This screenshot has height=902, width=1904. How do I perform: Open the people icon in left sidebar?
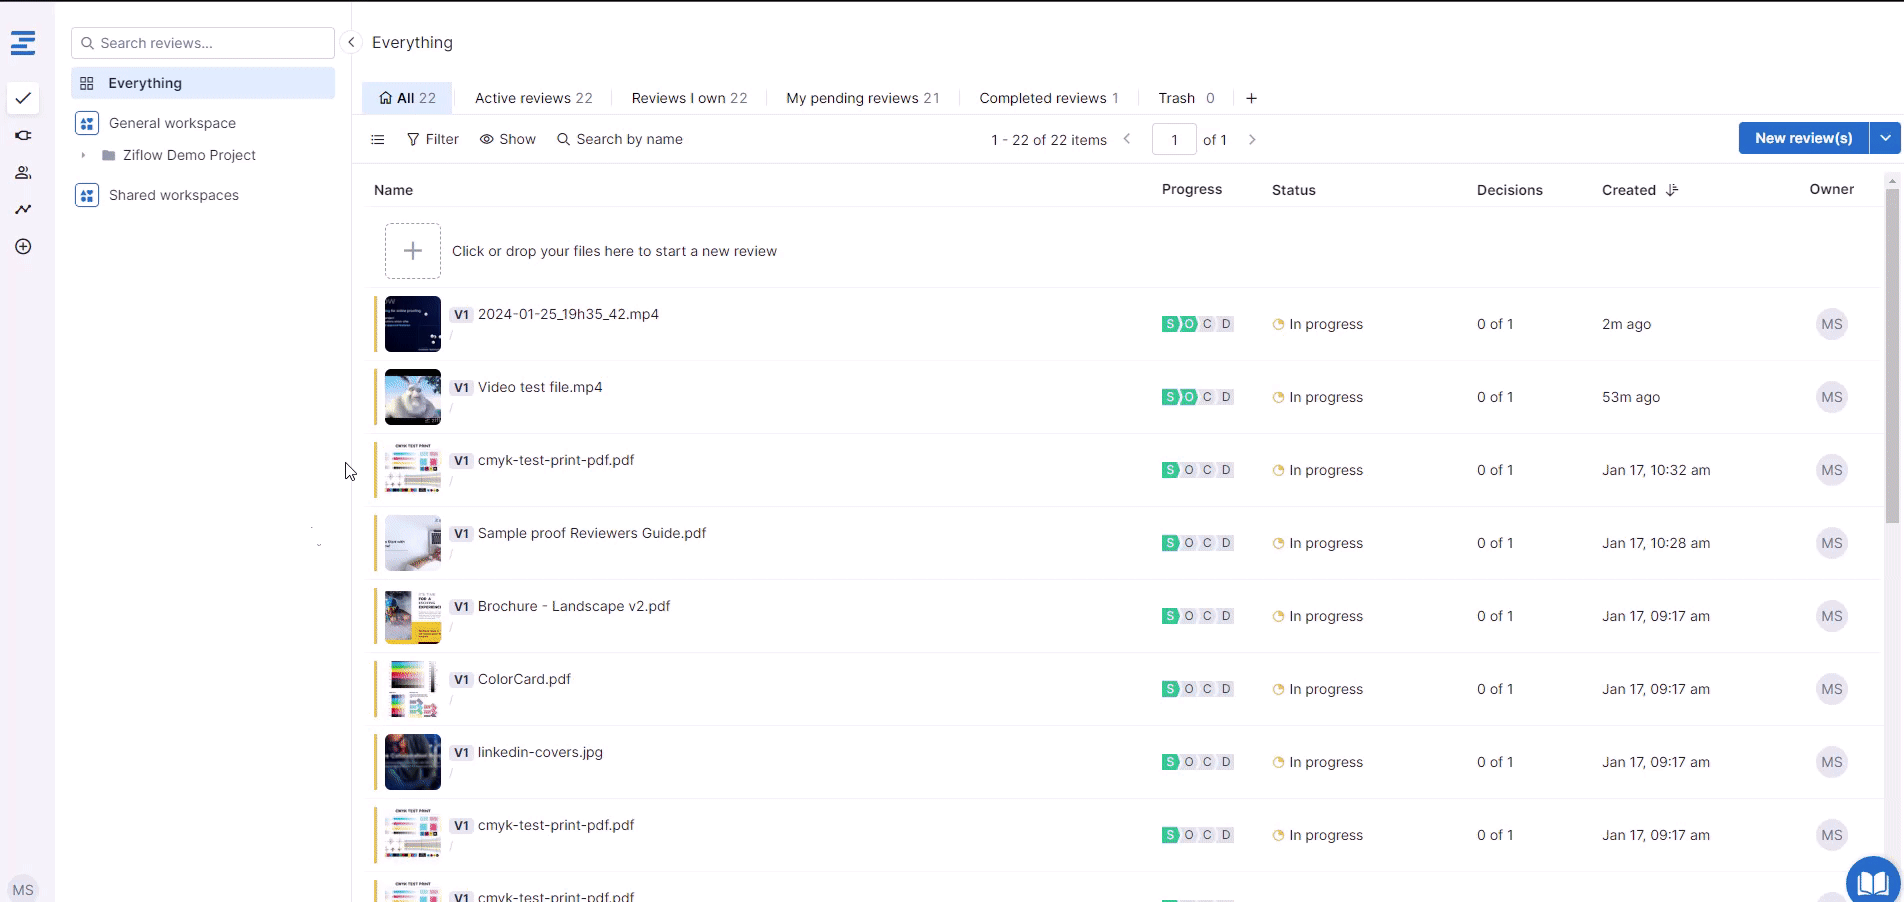tap(23, 173)
